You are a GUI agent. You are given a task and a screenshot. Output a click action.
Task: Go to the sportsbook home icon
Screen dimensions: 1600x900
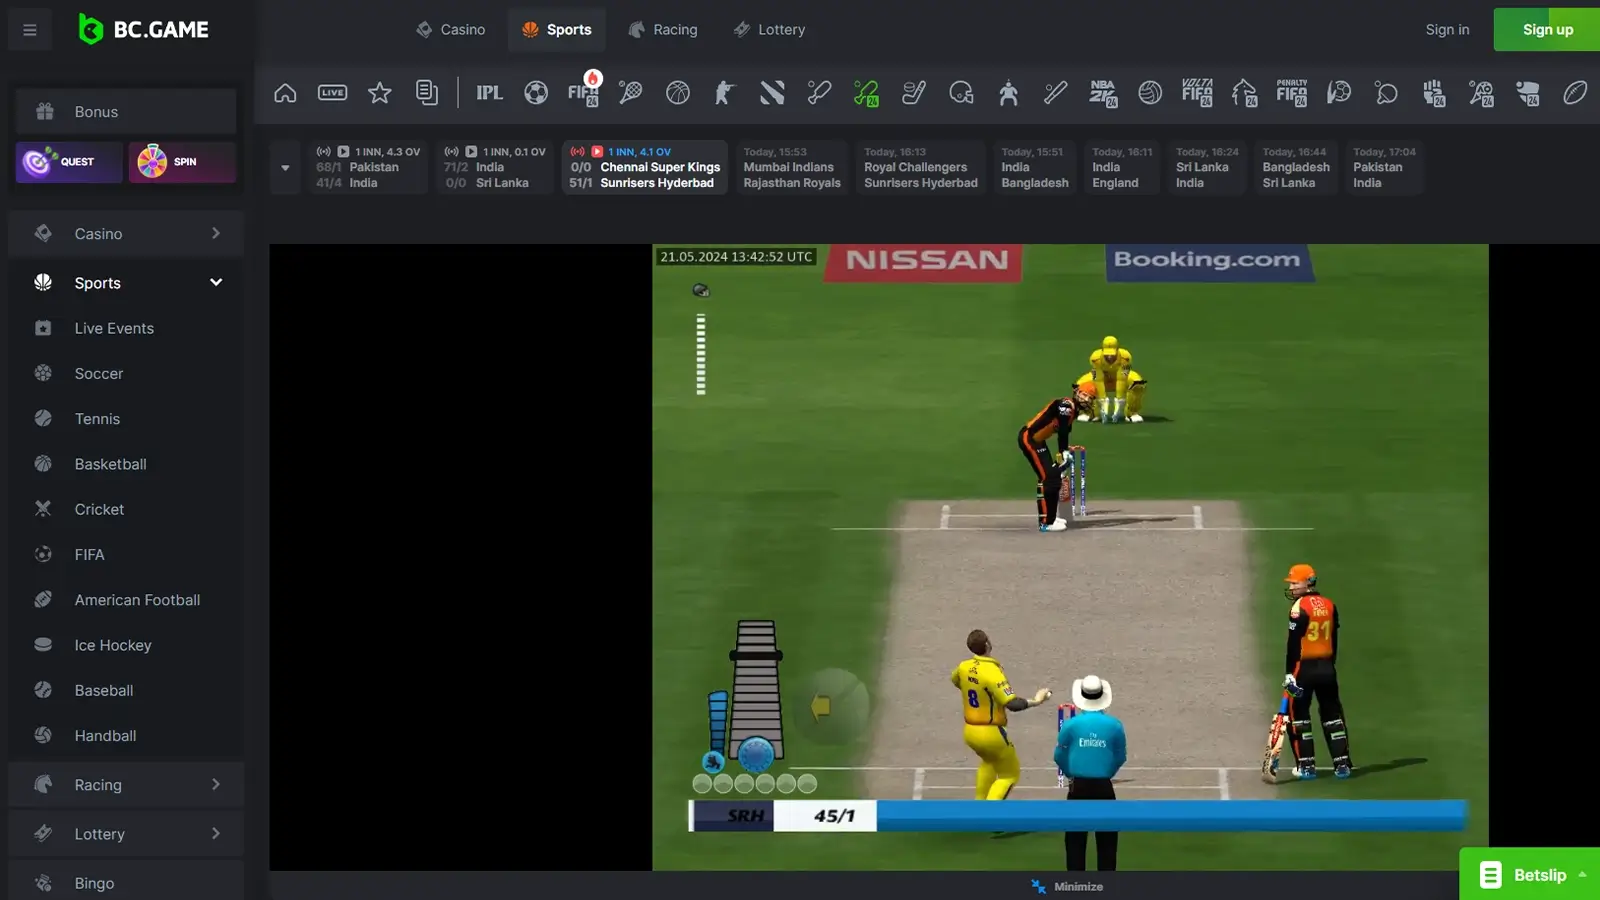pyautogui.click(x=285, y=93)
